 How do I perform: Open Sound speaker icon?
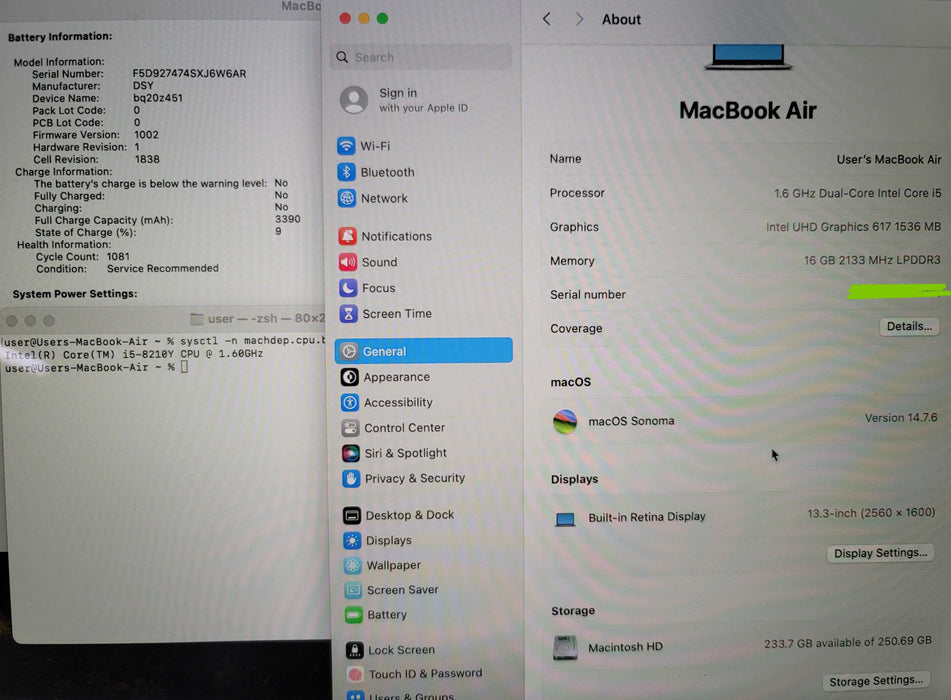[348, 262]
